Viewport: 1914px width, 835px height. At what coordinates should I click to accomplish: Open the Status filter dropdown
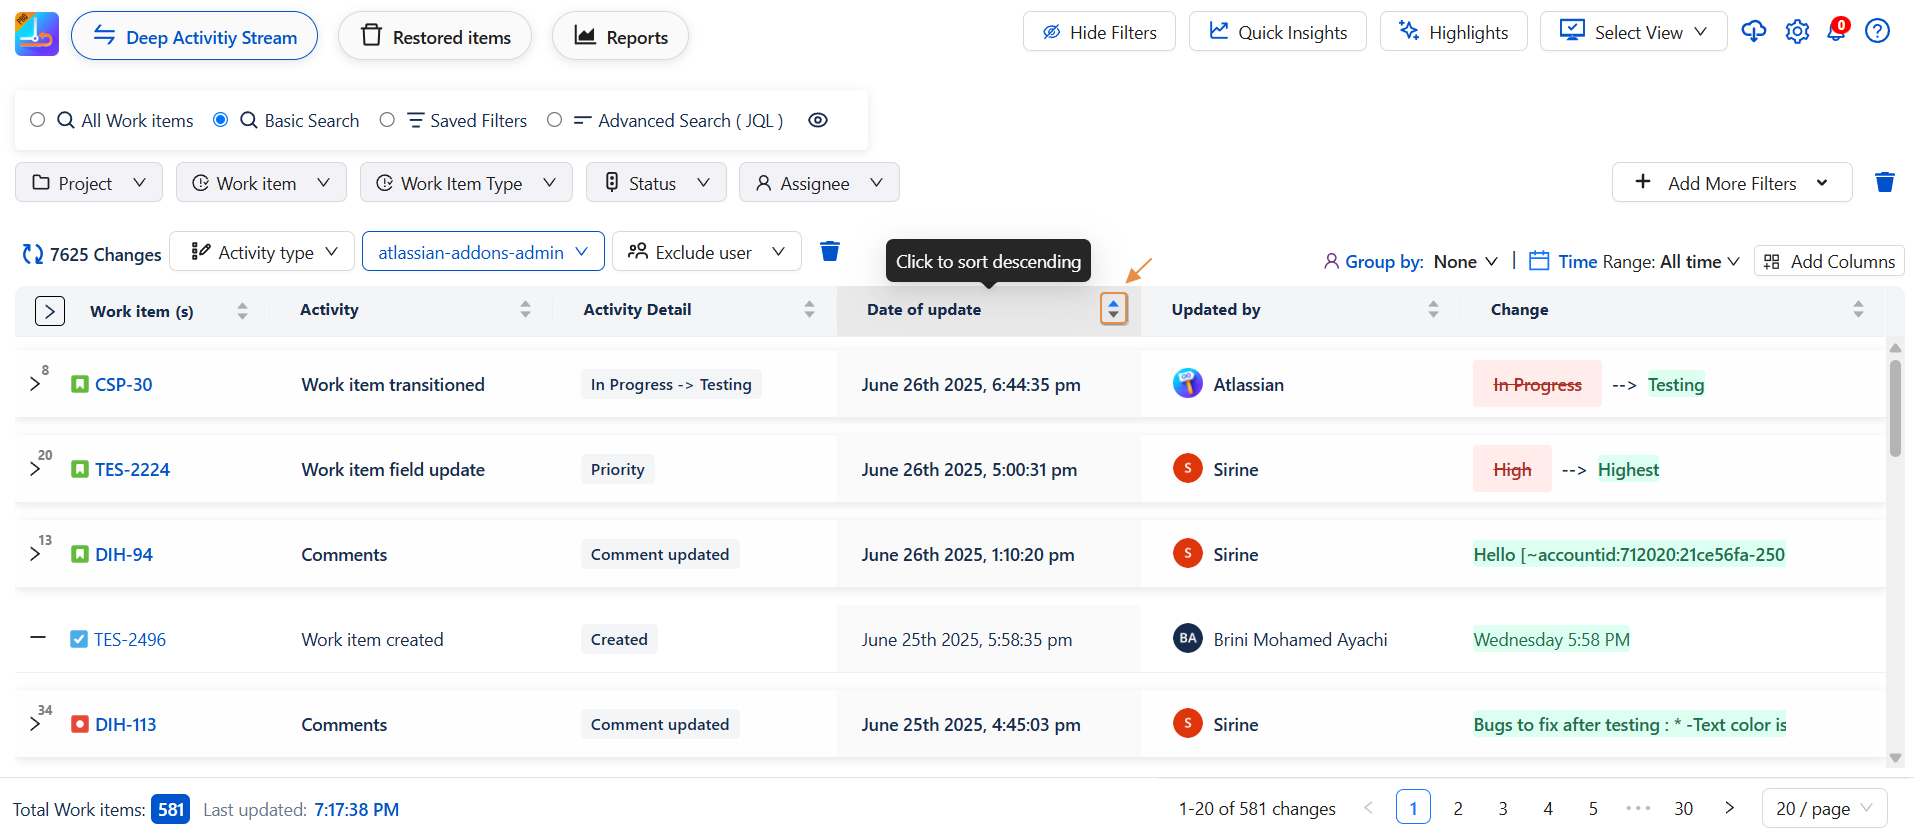(x=656, y=183)
